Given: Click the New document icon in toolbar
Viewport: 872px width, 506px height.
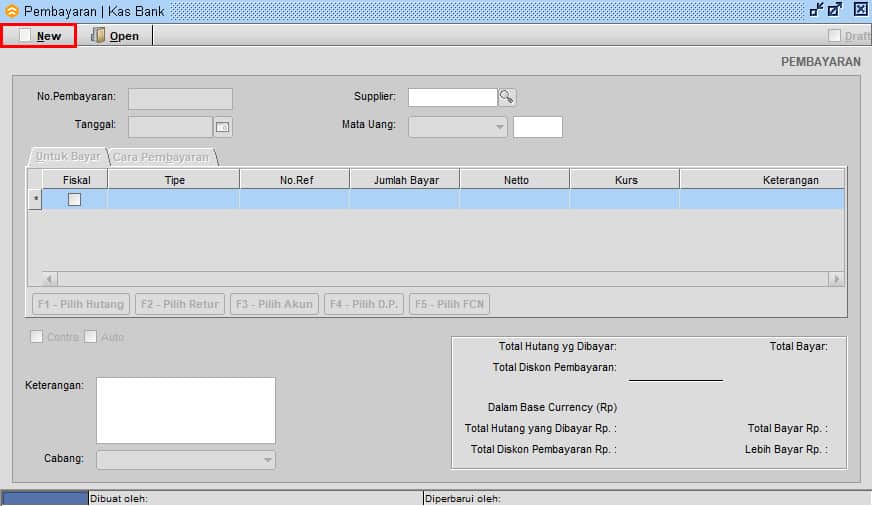Looking at the screenshot, I should (x=25, y=36).
